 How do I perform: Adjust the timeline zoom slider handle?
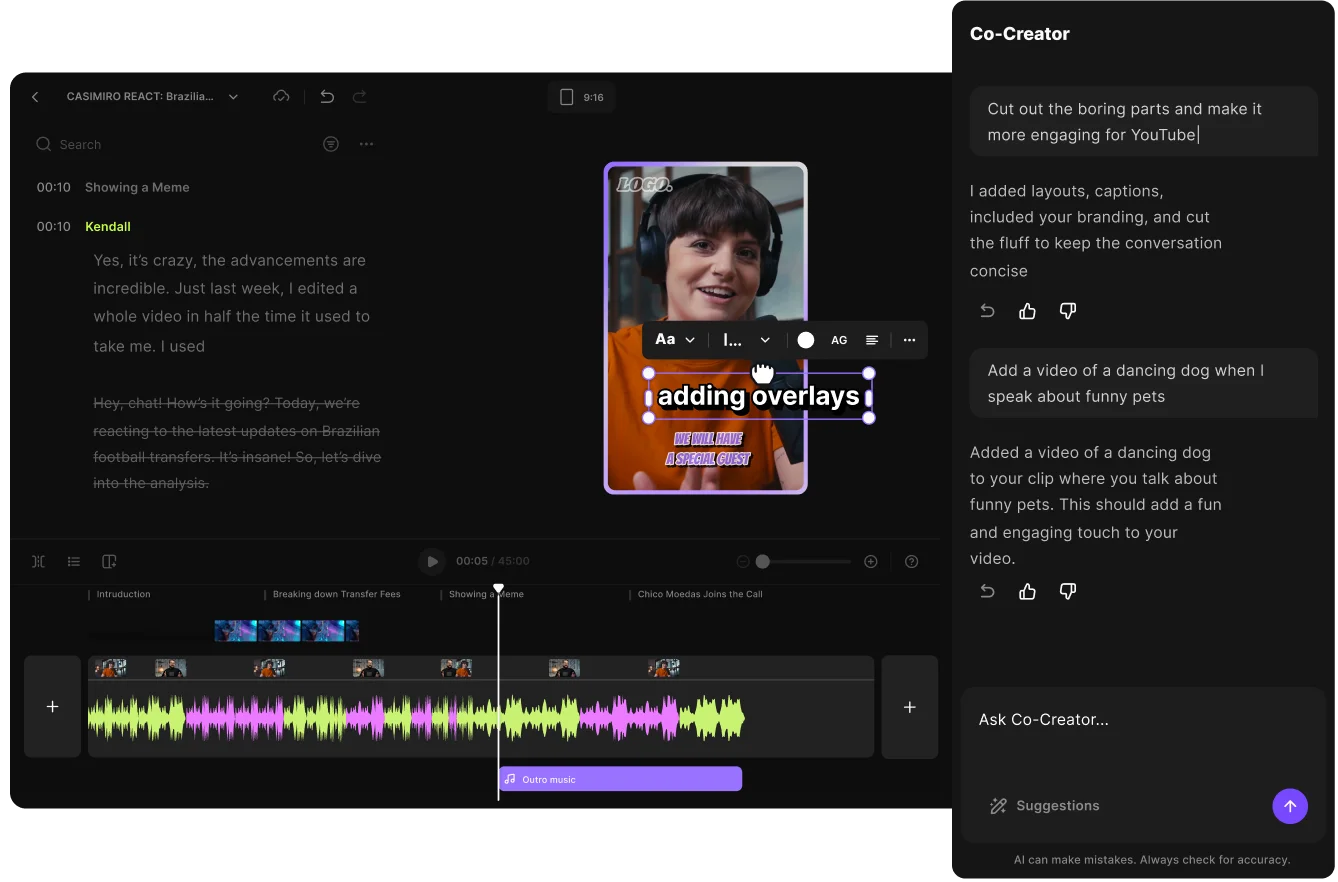point(763,561)
